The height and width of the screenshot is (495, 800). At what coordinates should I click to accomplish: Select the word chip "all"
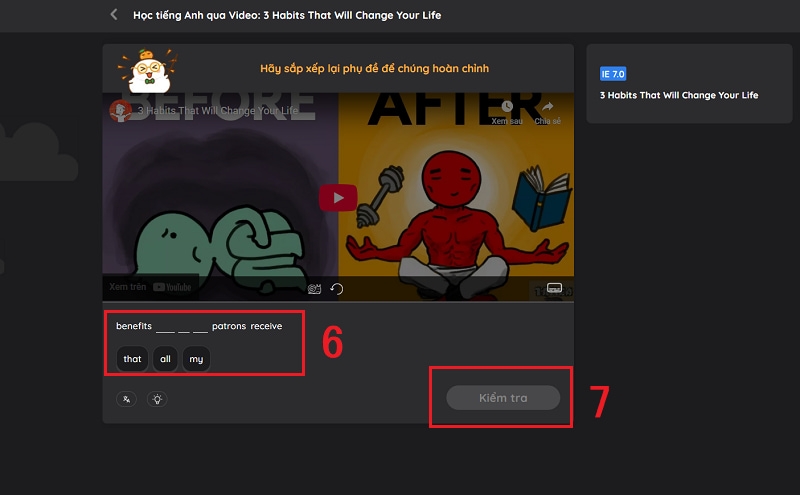pyautogui.click(x=165, y=359)
